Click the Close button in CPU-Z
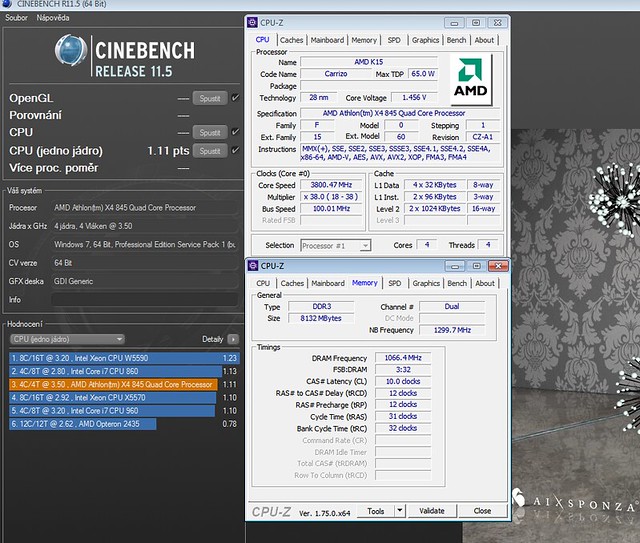Viewport: 640px width, 543px height. pos(482,511)
